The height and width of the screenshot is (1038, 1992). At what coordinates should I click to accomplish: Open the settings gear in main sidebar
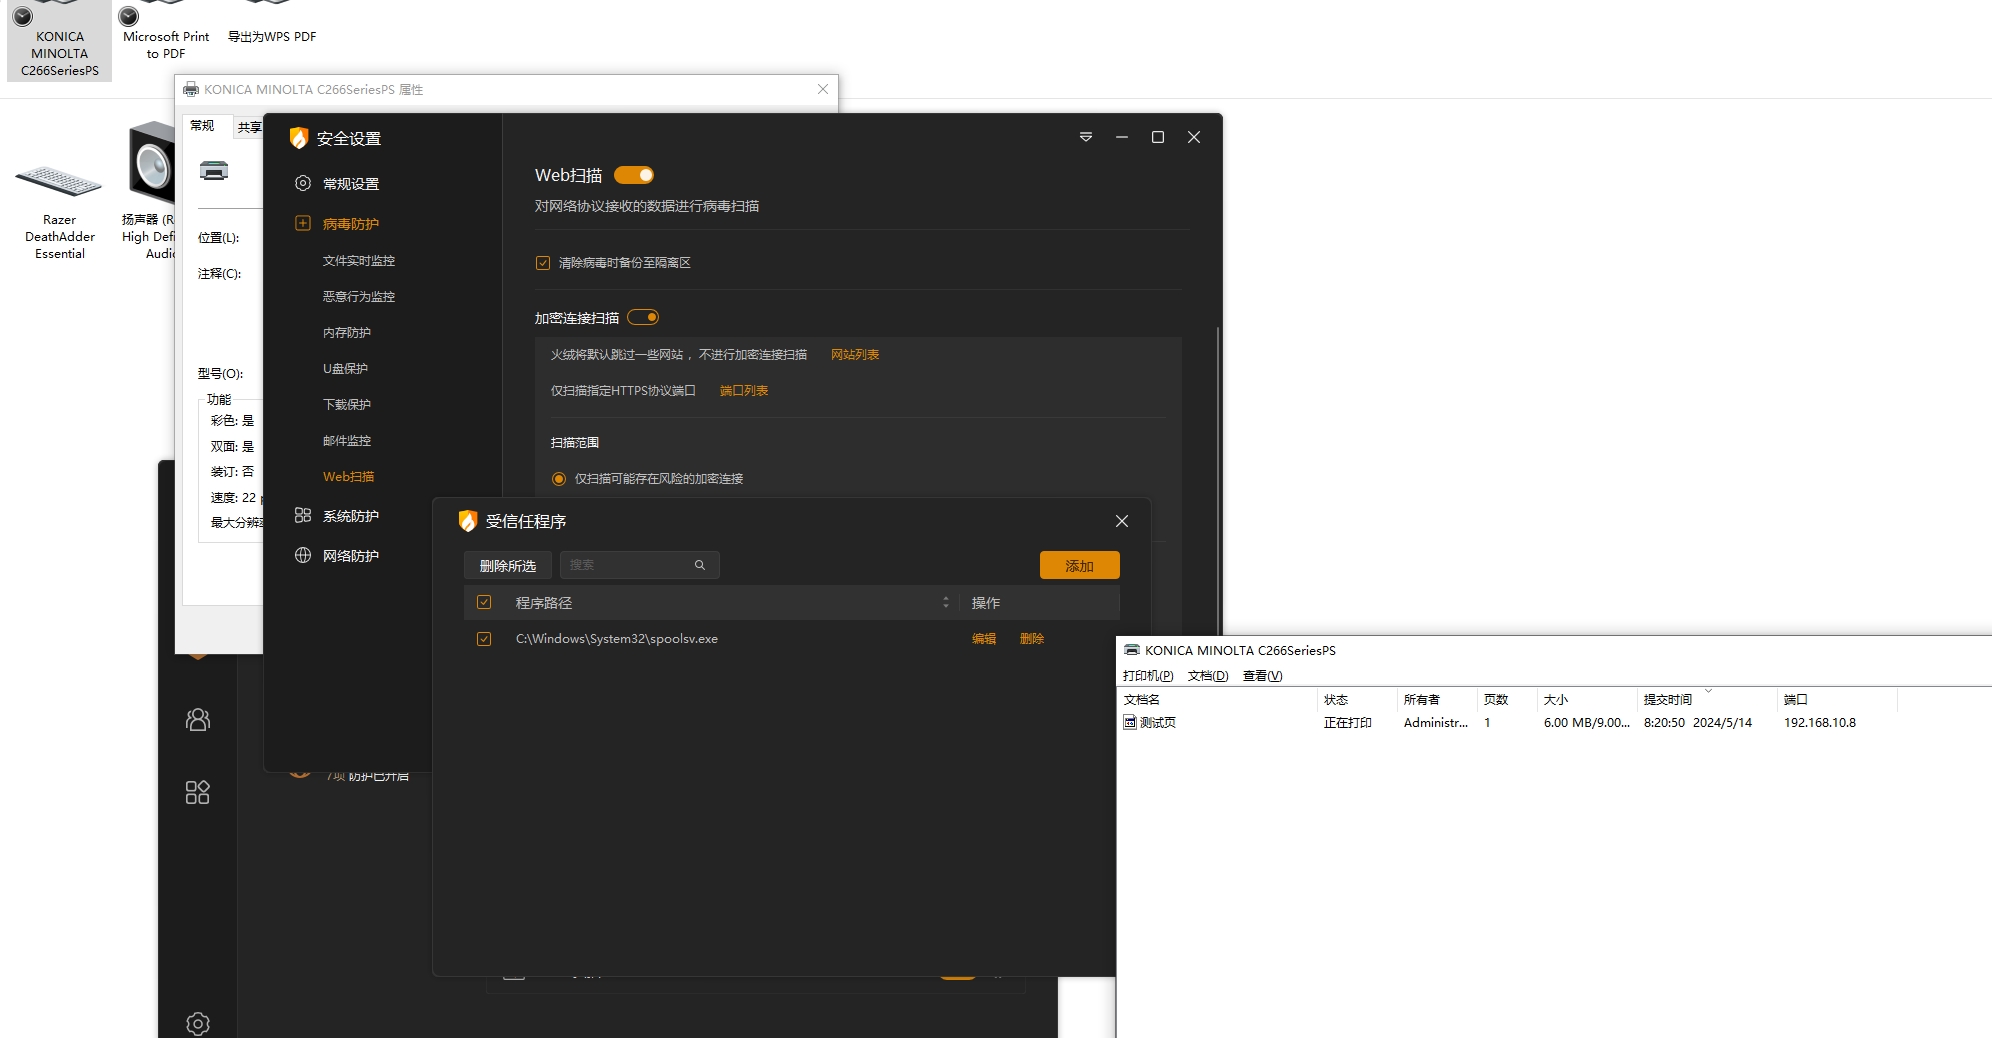[x=198, y=1023]
